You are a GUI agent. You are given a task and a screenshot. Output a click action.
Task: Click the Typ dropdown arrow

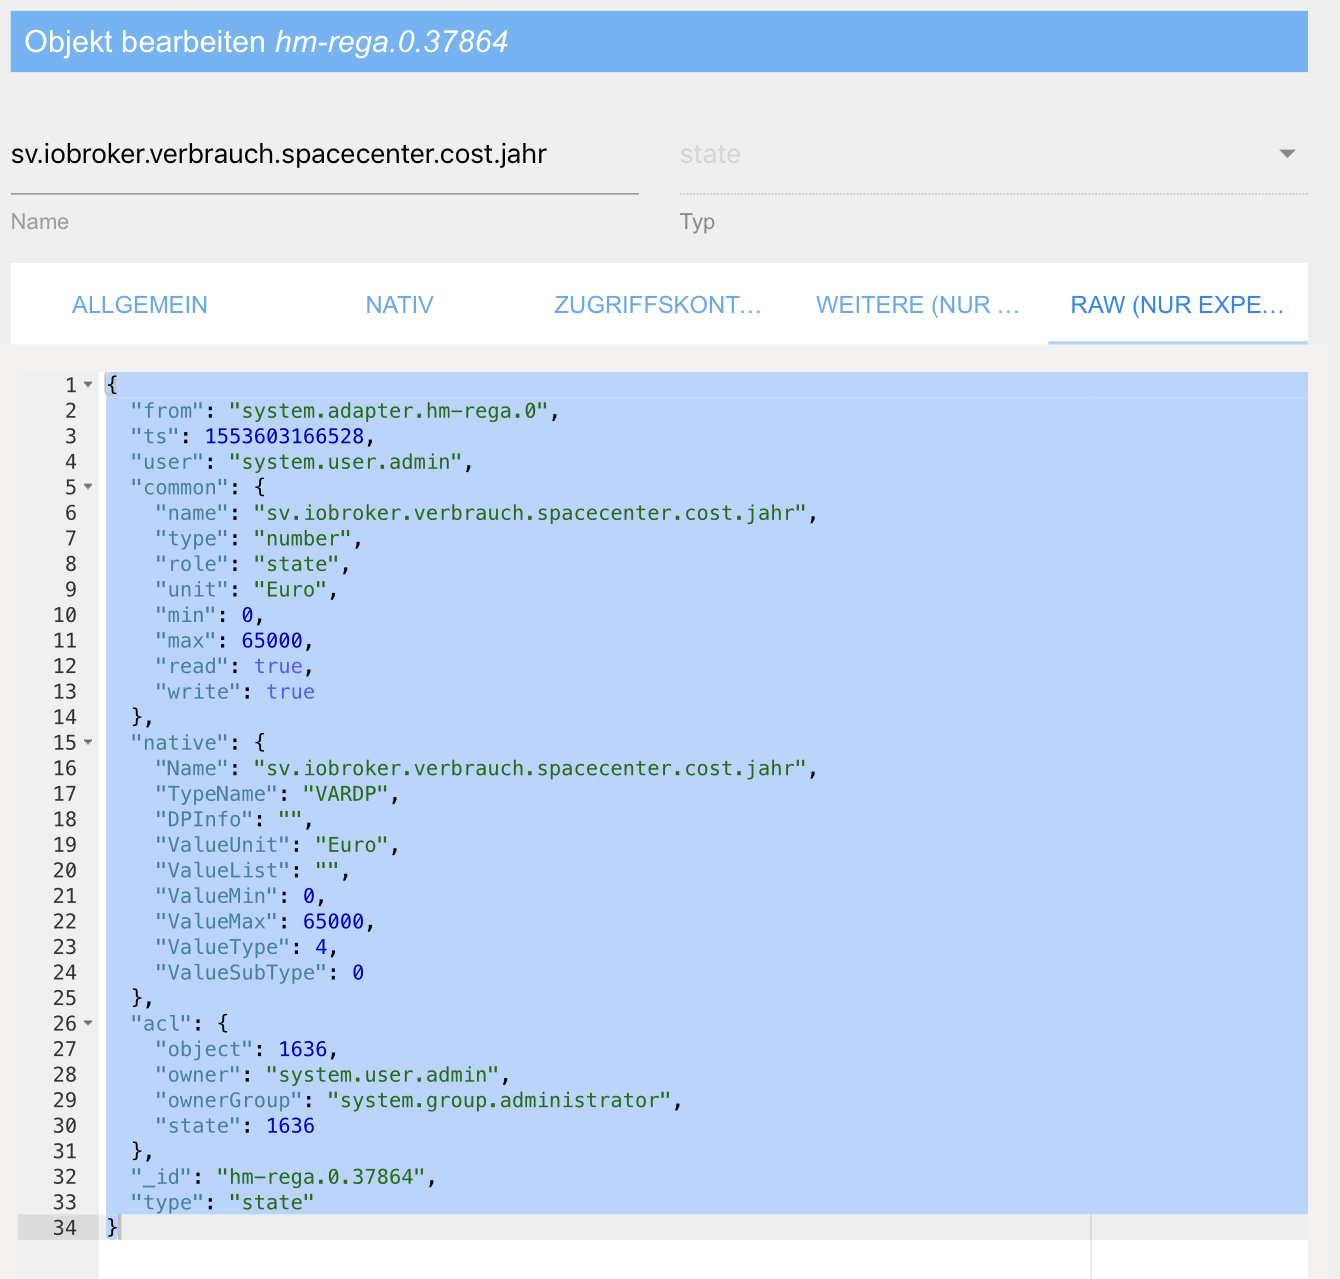(x=1287, y=154)
